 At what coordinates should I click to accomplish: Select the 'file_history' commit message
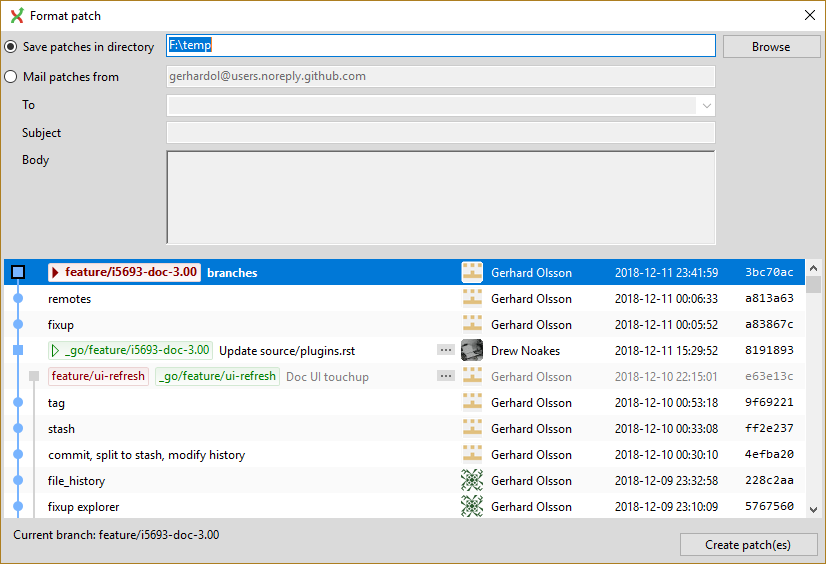[76, 481]
